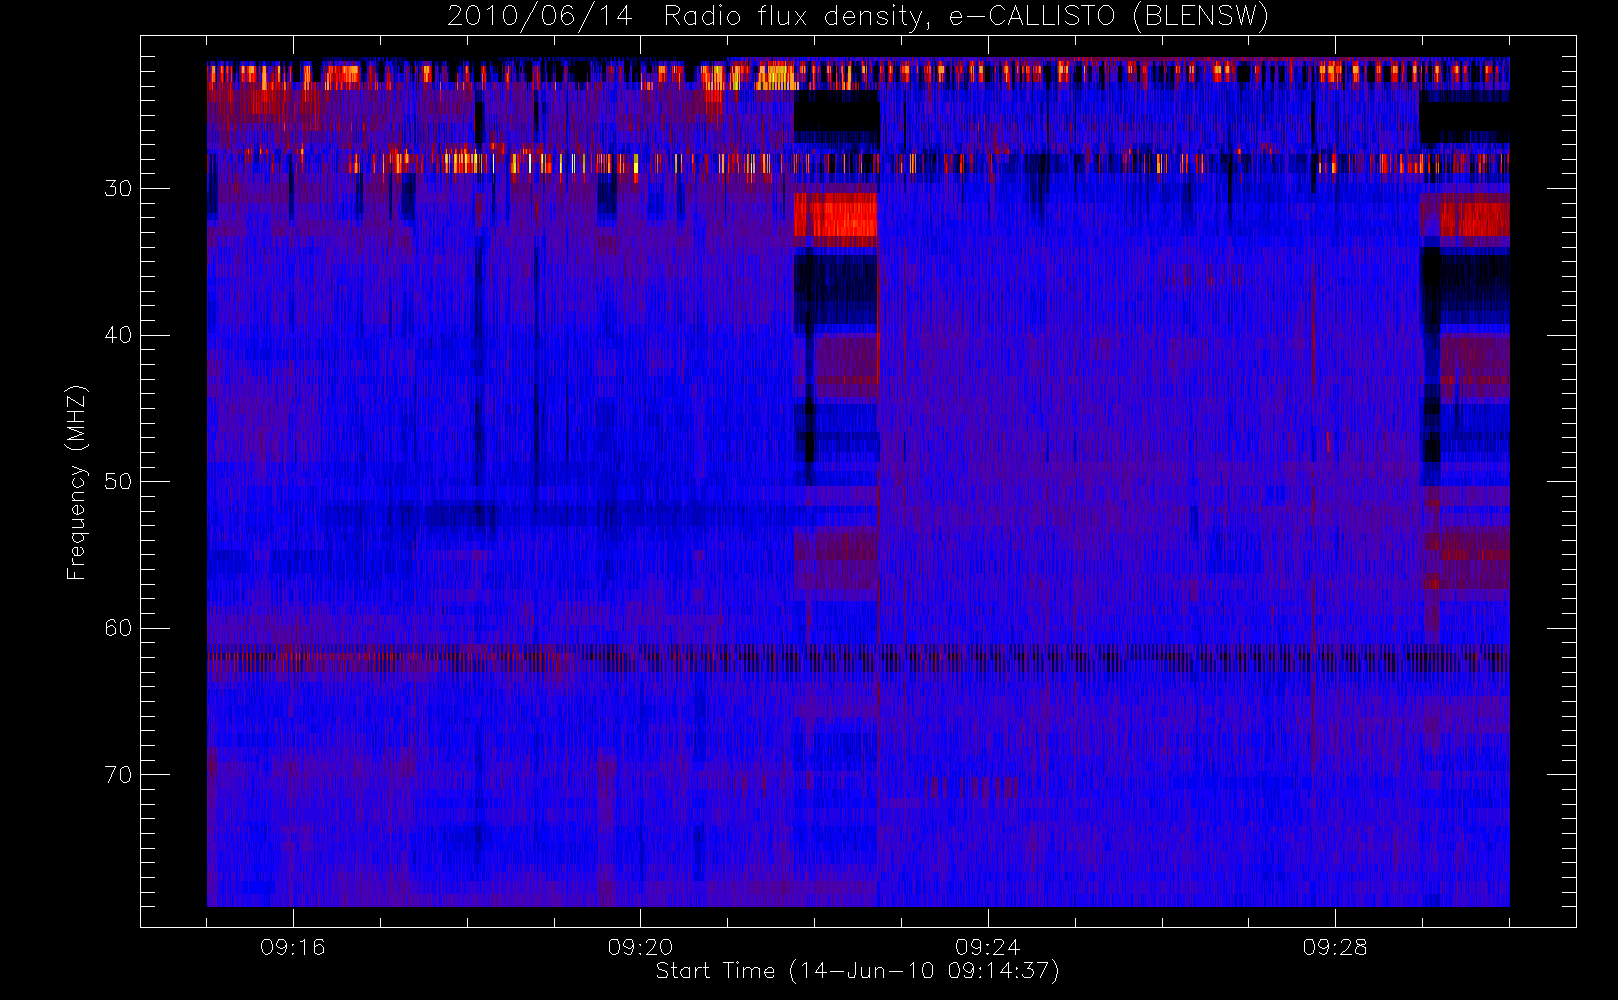This screenshot has height=1000, width=1618.
Task: Click the plot title 'Radio flux density, e-CALLISTO (BLENSW)'
Action: 966,17
